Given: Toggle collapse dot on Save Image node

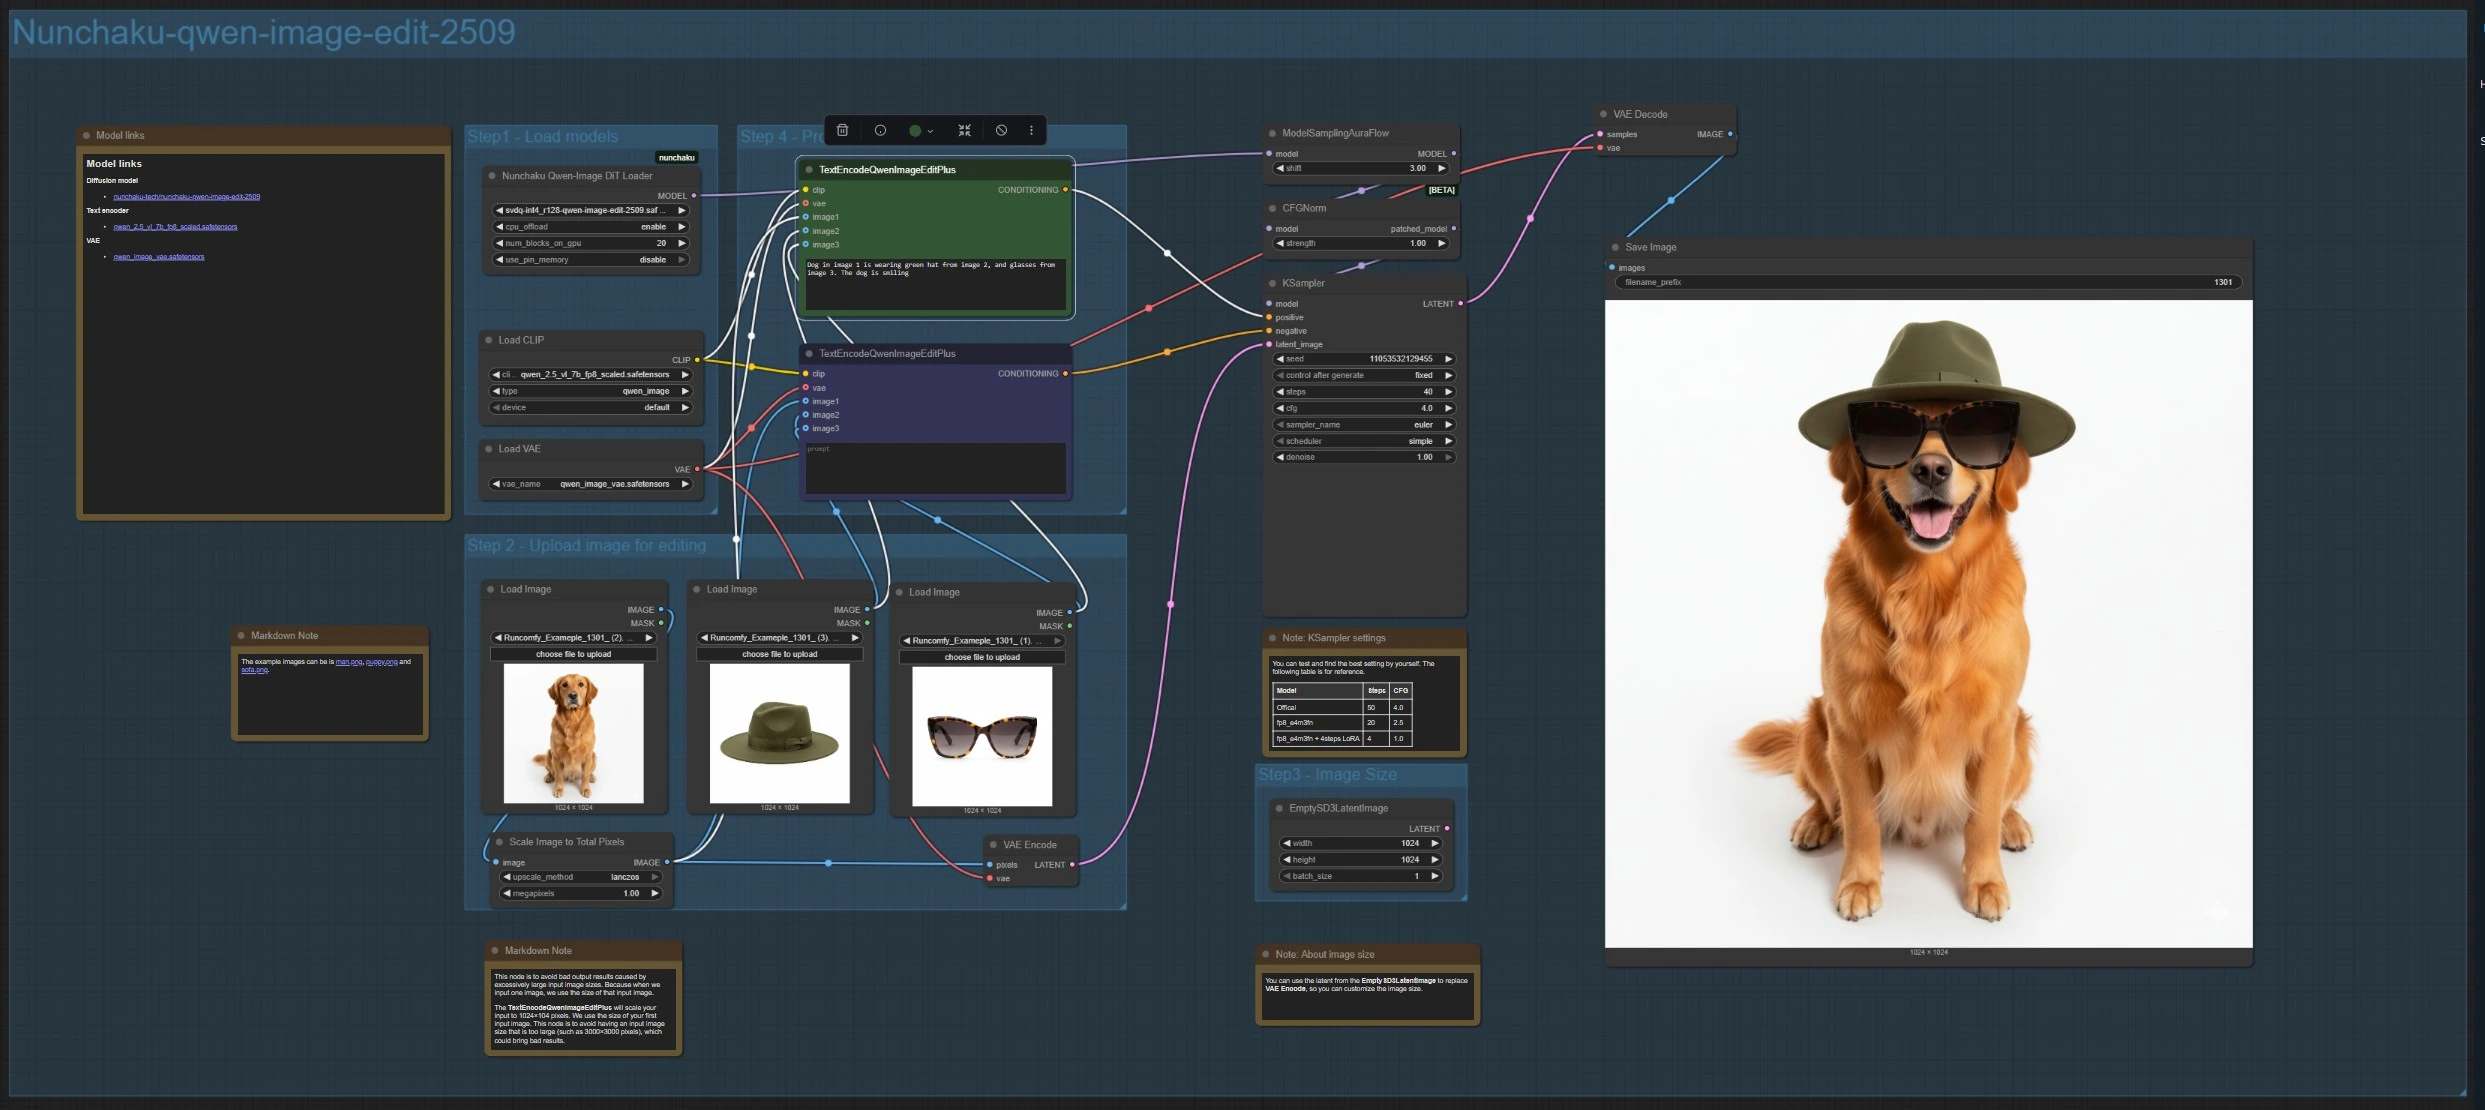Looking at the screenshot, I should (1615, 247).
